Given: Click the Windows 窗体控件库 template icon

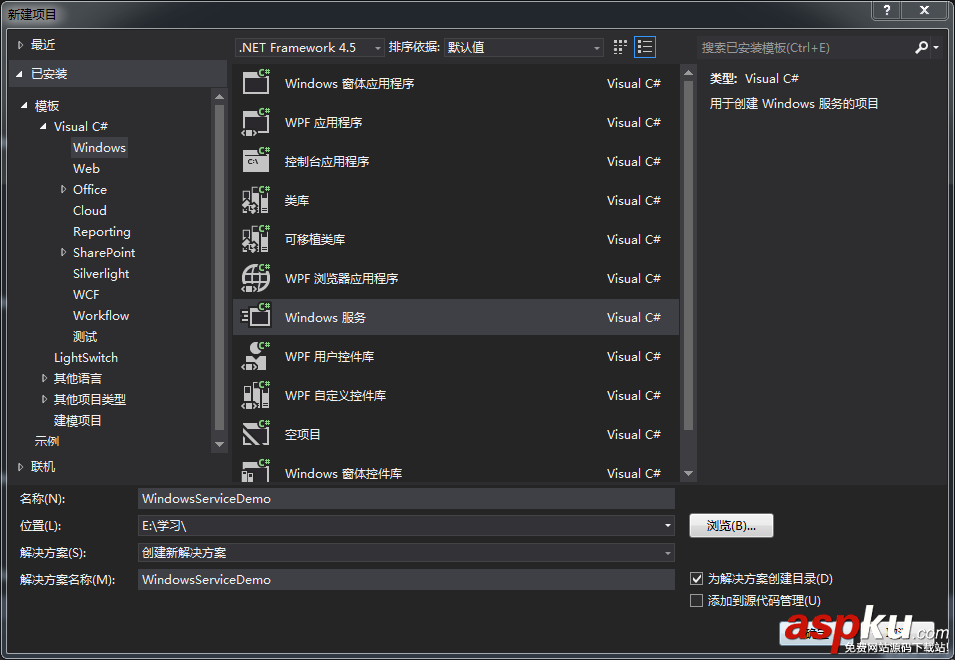Looking at the screenshot, I should coord(256,471).
